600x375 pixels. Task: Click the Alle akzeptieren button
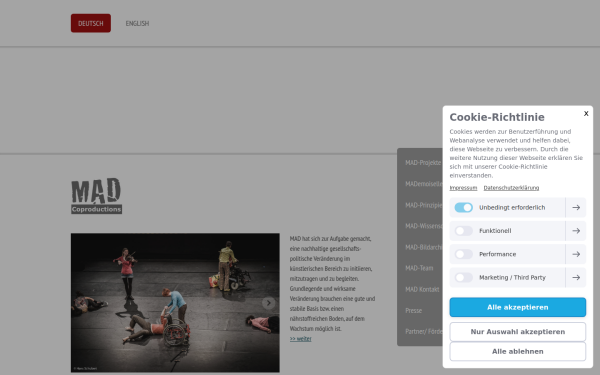517,307
